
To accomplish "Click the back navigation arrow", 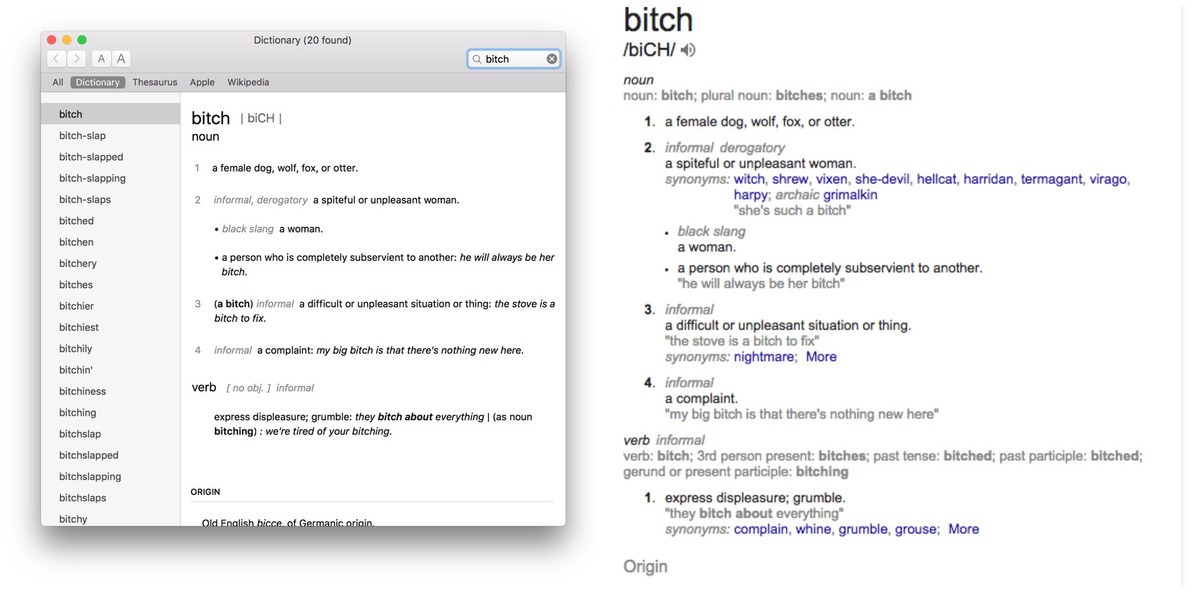I will [56, 59].
